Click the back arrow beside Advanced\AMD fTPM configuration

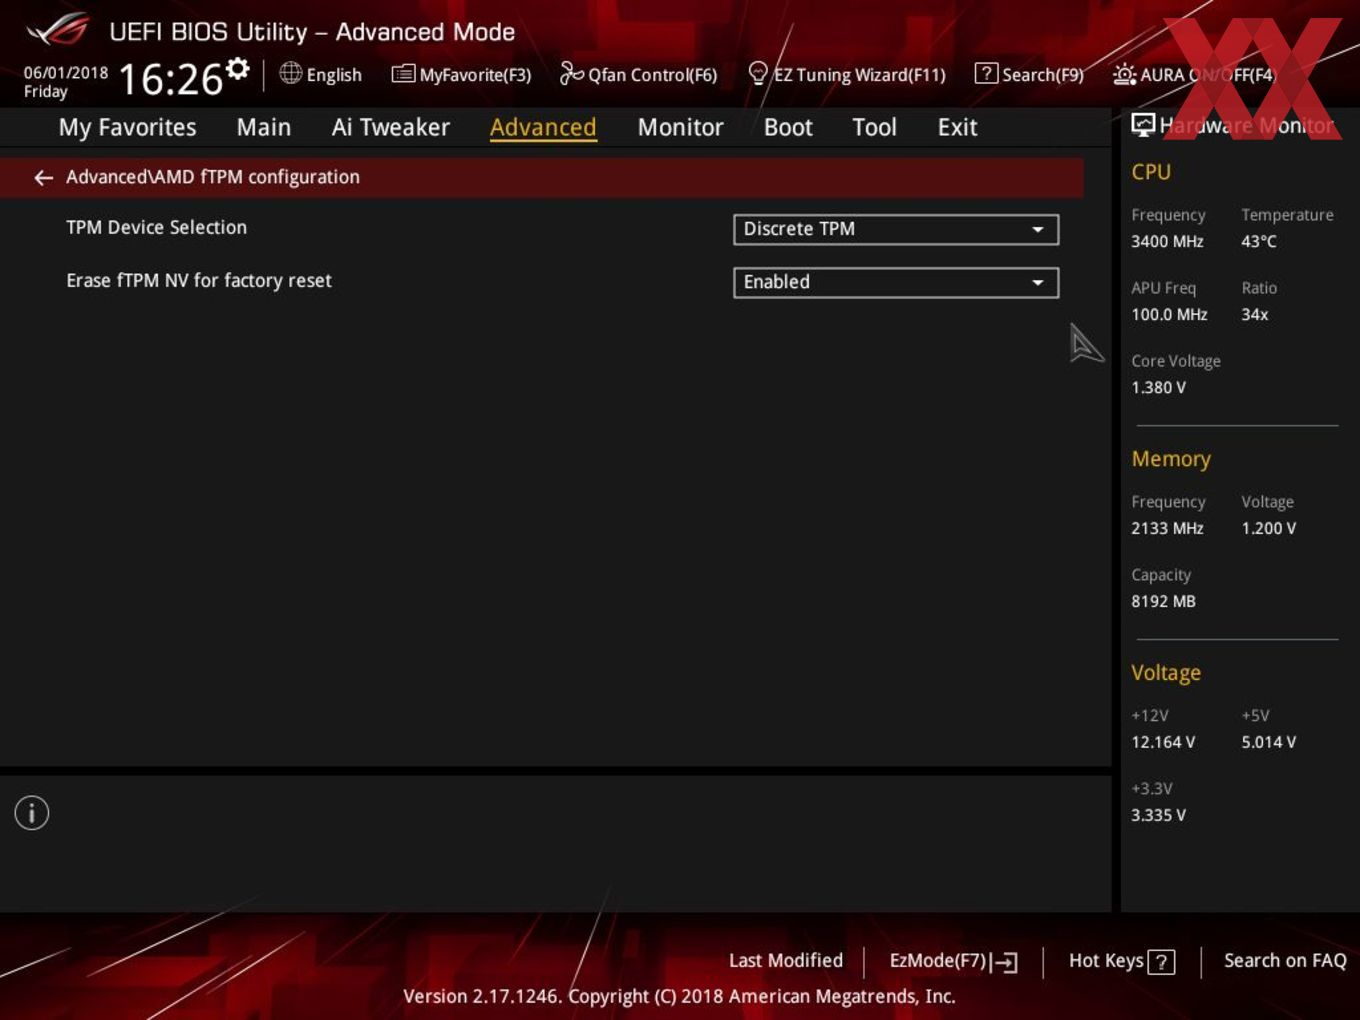[43, 178]
